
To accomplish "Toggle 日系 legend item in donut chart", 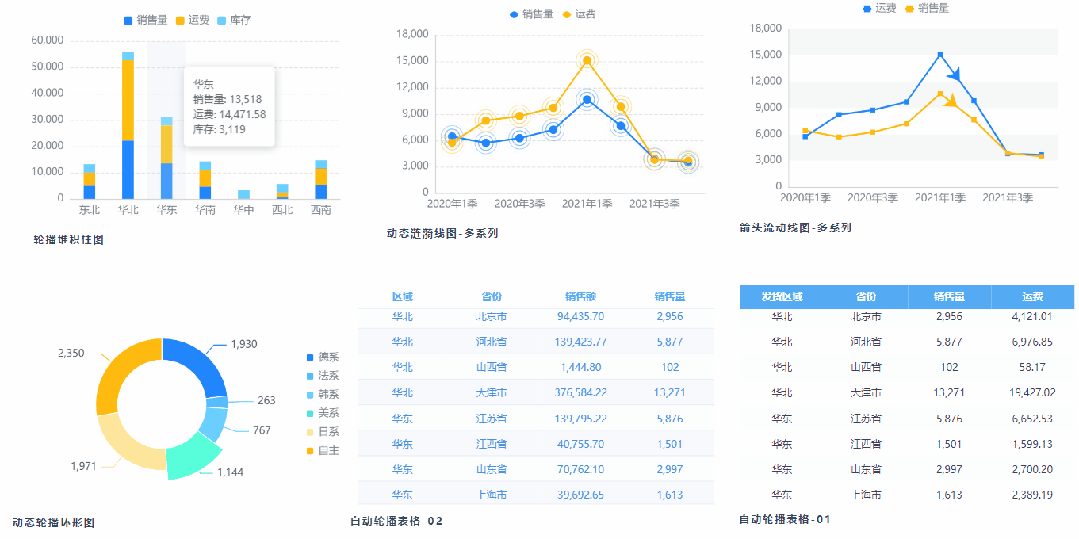I will [x=323, y=432].
